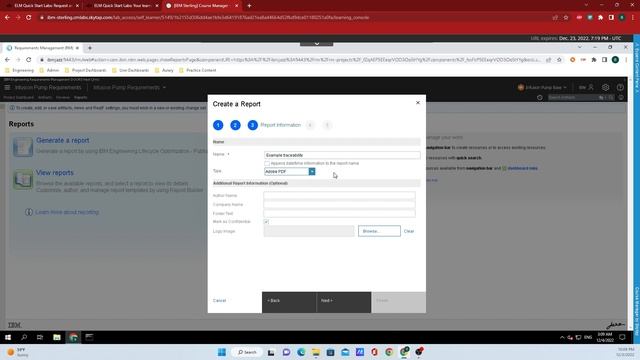Close the Create a Report dialog

[418, 102]
